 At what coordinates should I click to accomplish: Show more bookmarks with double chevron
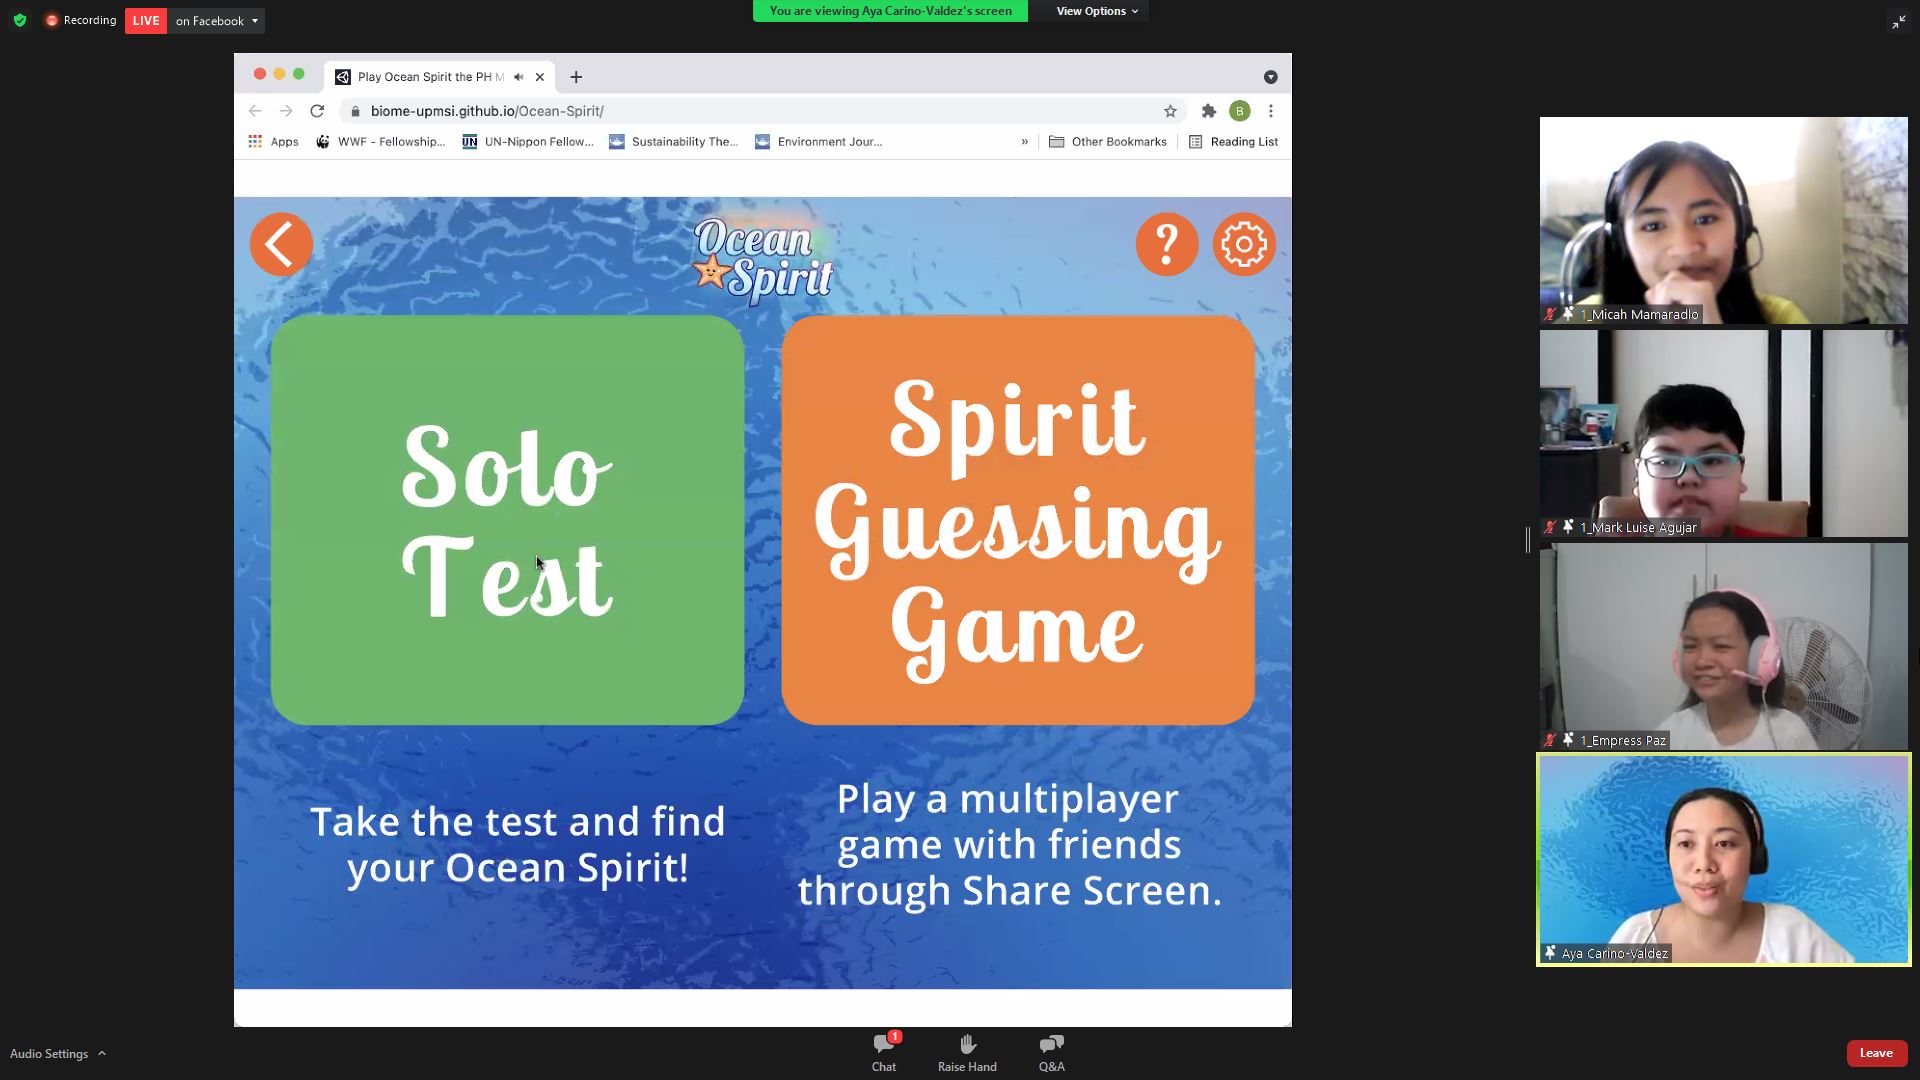click(x=1024, y=142)
